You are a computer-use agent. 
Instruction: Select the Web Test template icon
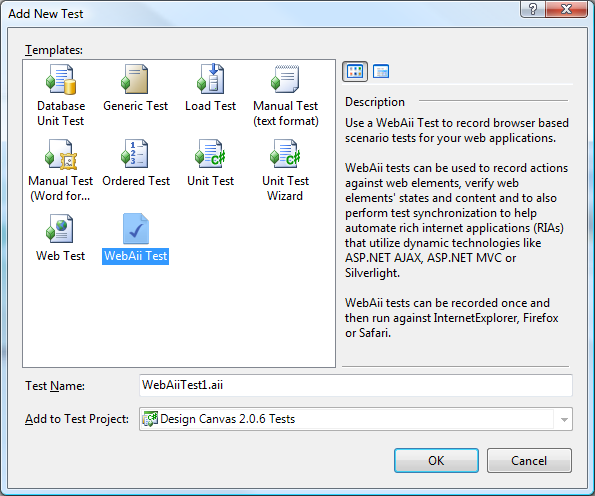point(60,228)
